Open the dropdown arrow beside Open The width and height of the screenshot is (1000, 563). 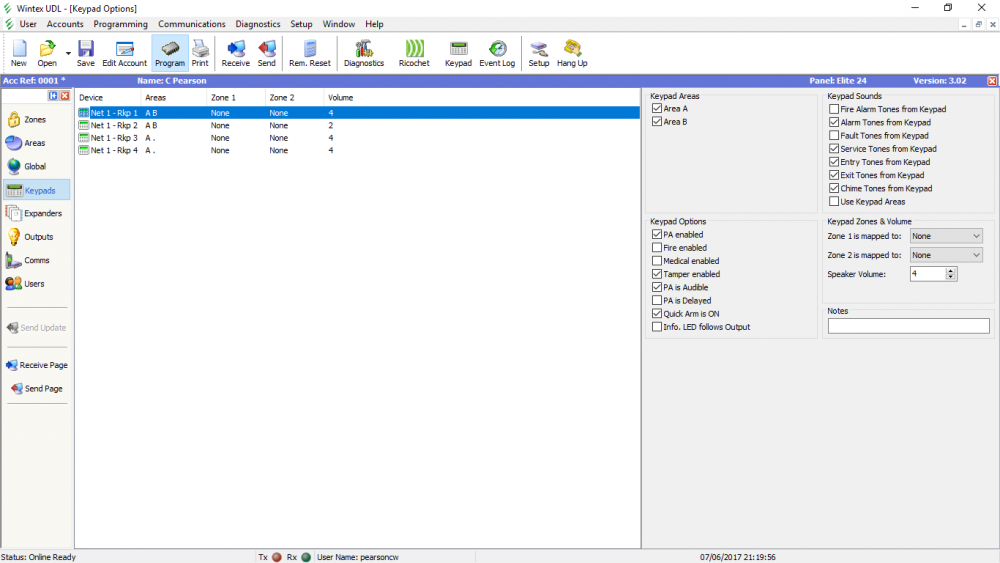click(68, 53)
